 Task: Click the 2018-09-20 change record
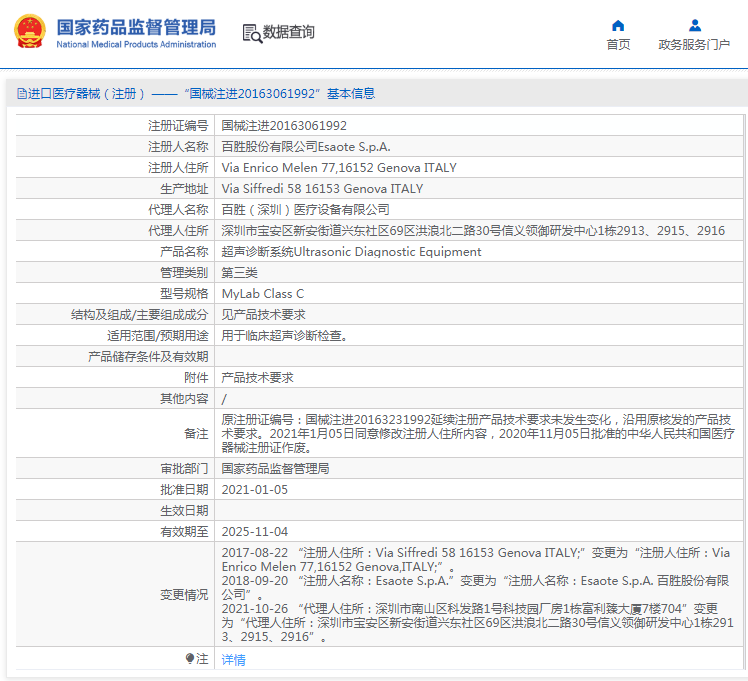coord(475,588)
